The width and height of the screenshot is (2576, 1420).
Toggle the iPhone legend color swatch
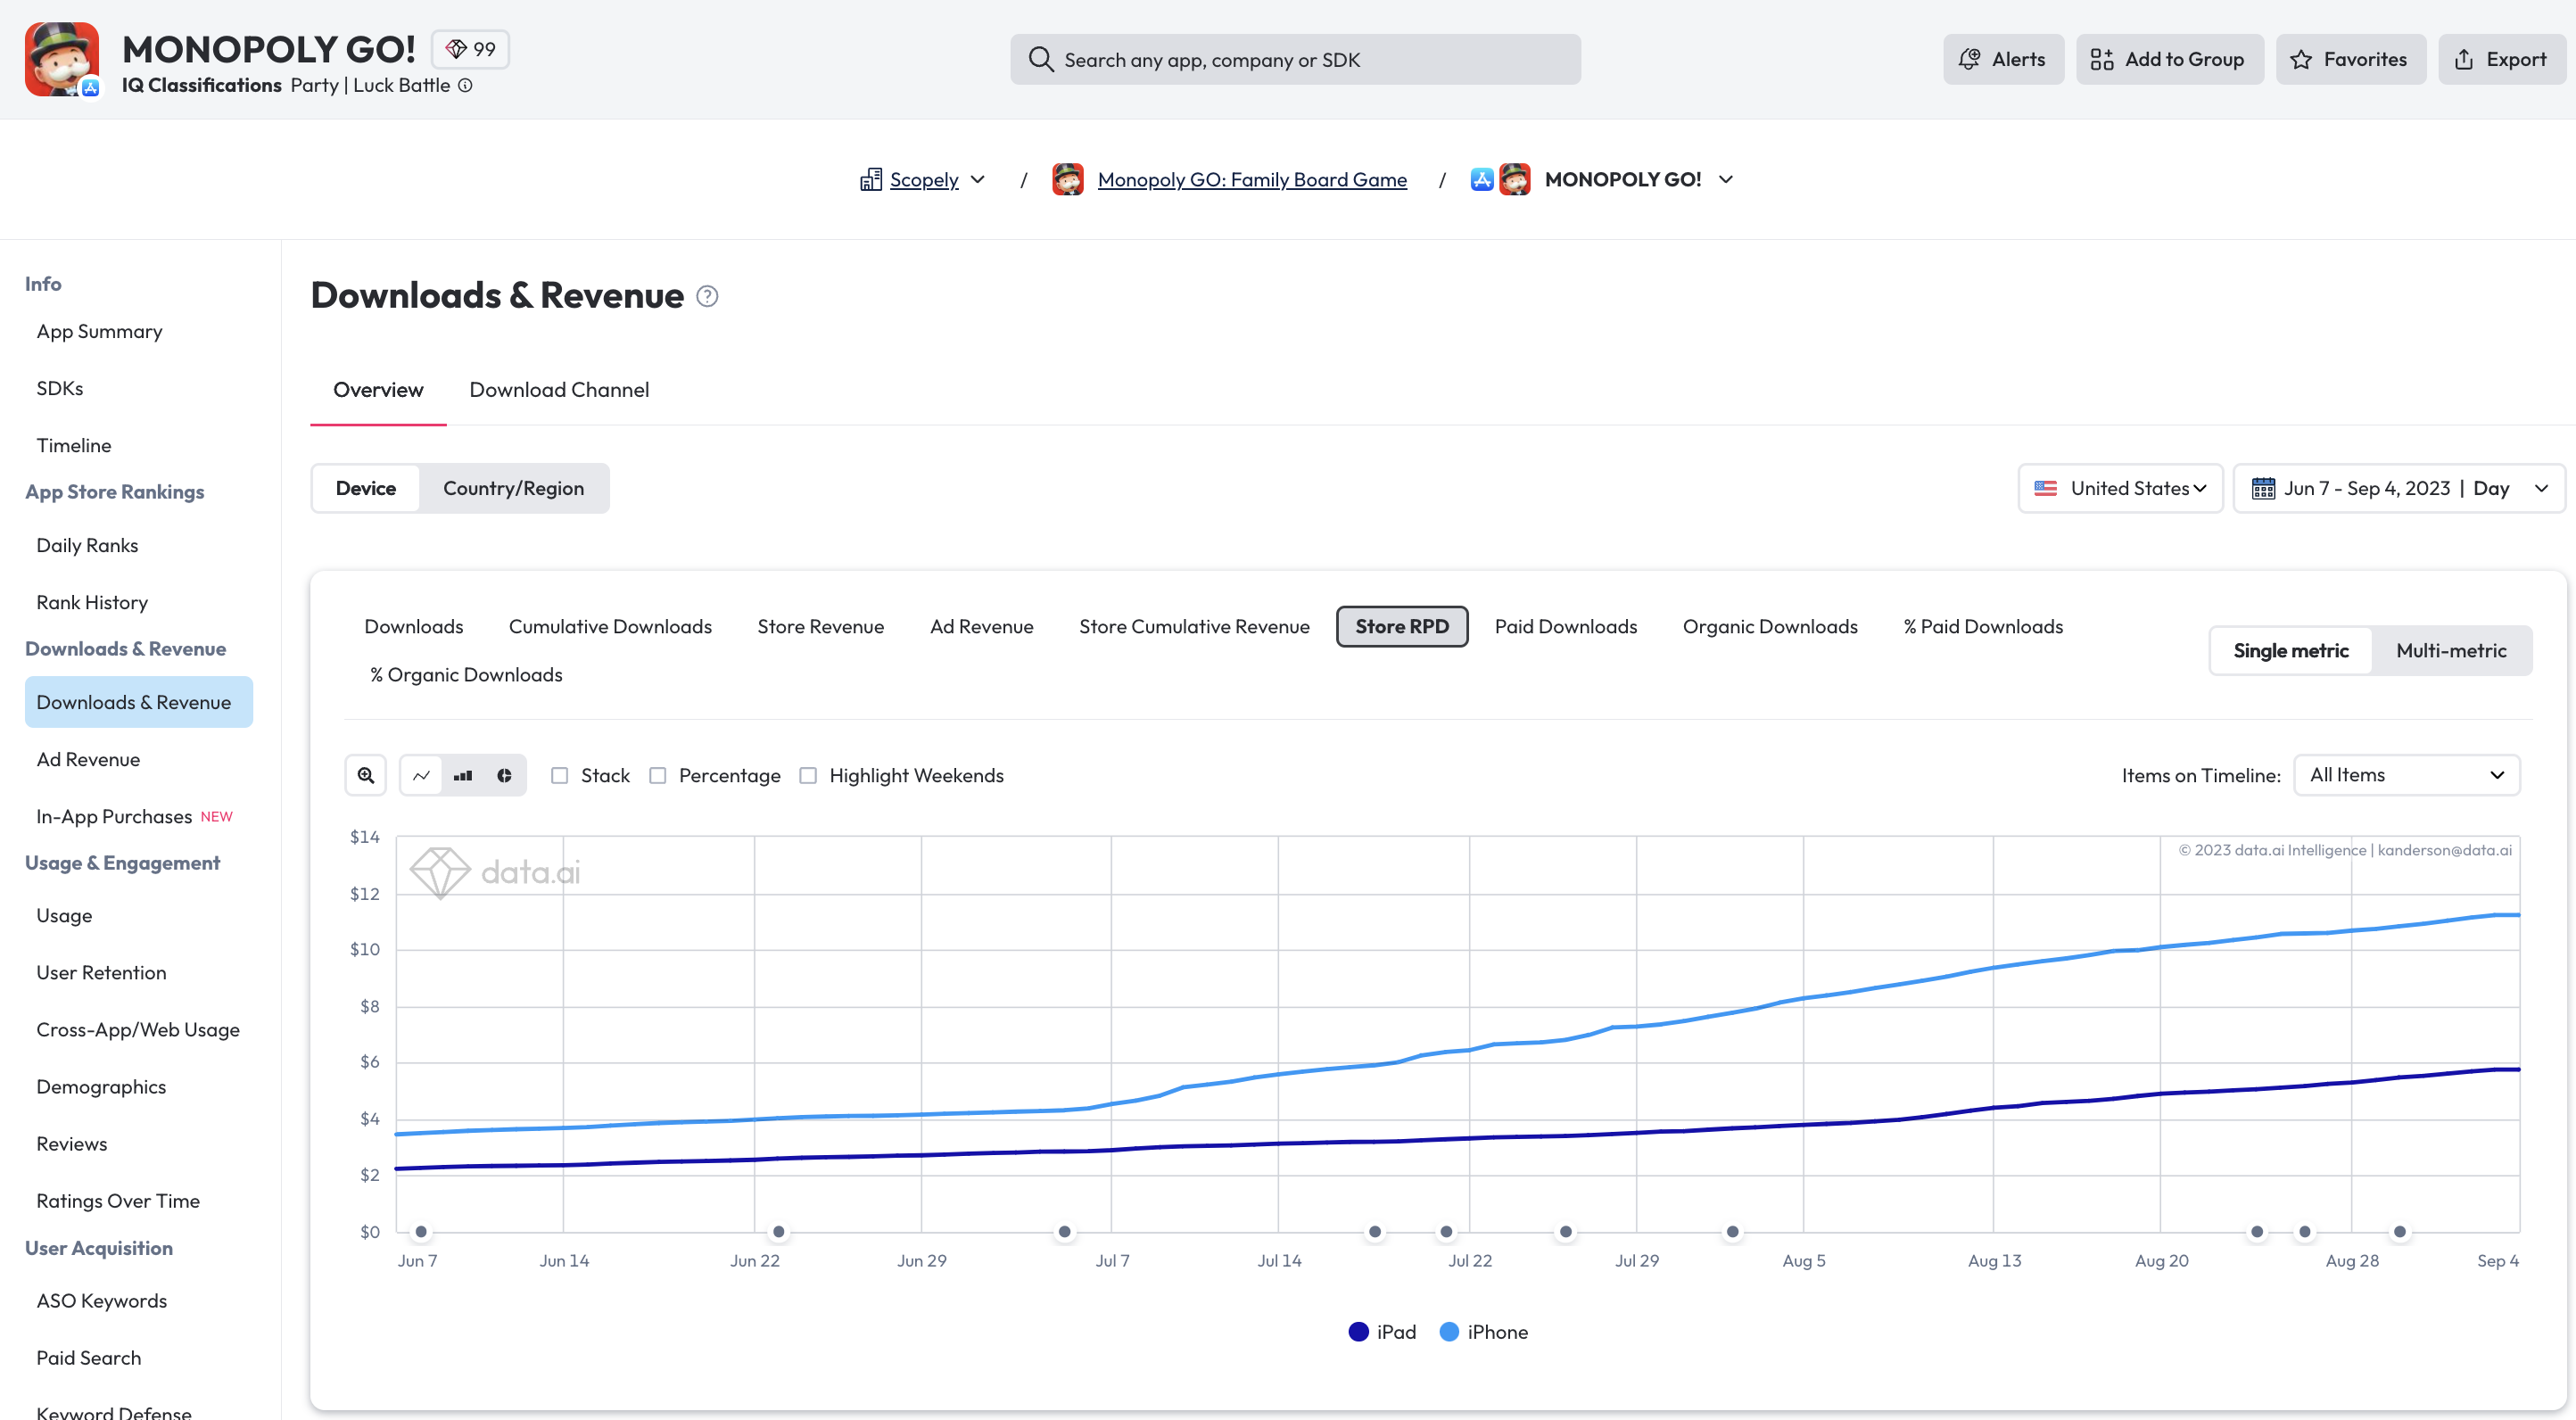pos(1449,1332)
